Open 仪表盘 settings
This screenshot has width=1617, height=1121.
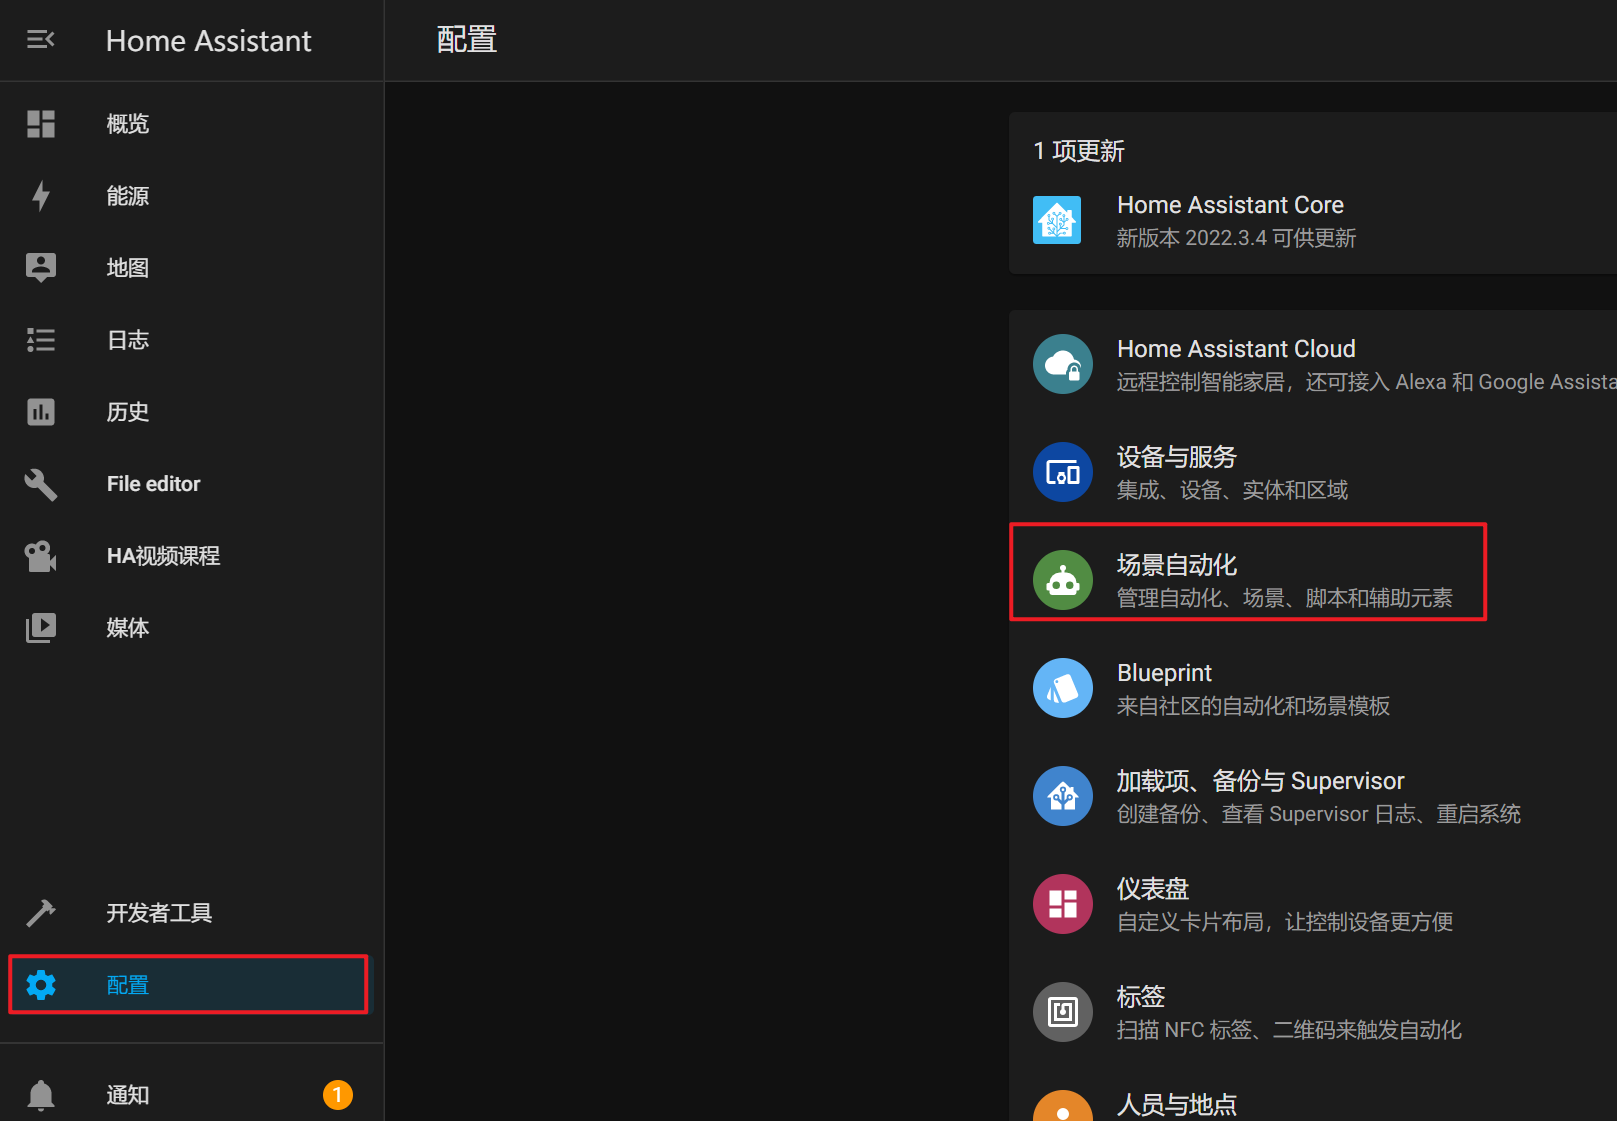click(x=1313, y=904)
